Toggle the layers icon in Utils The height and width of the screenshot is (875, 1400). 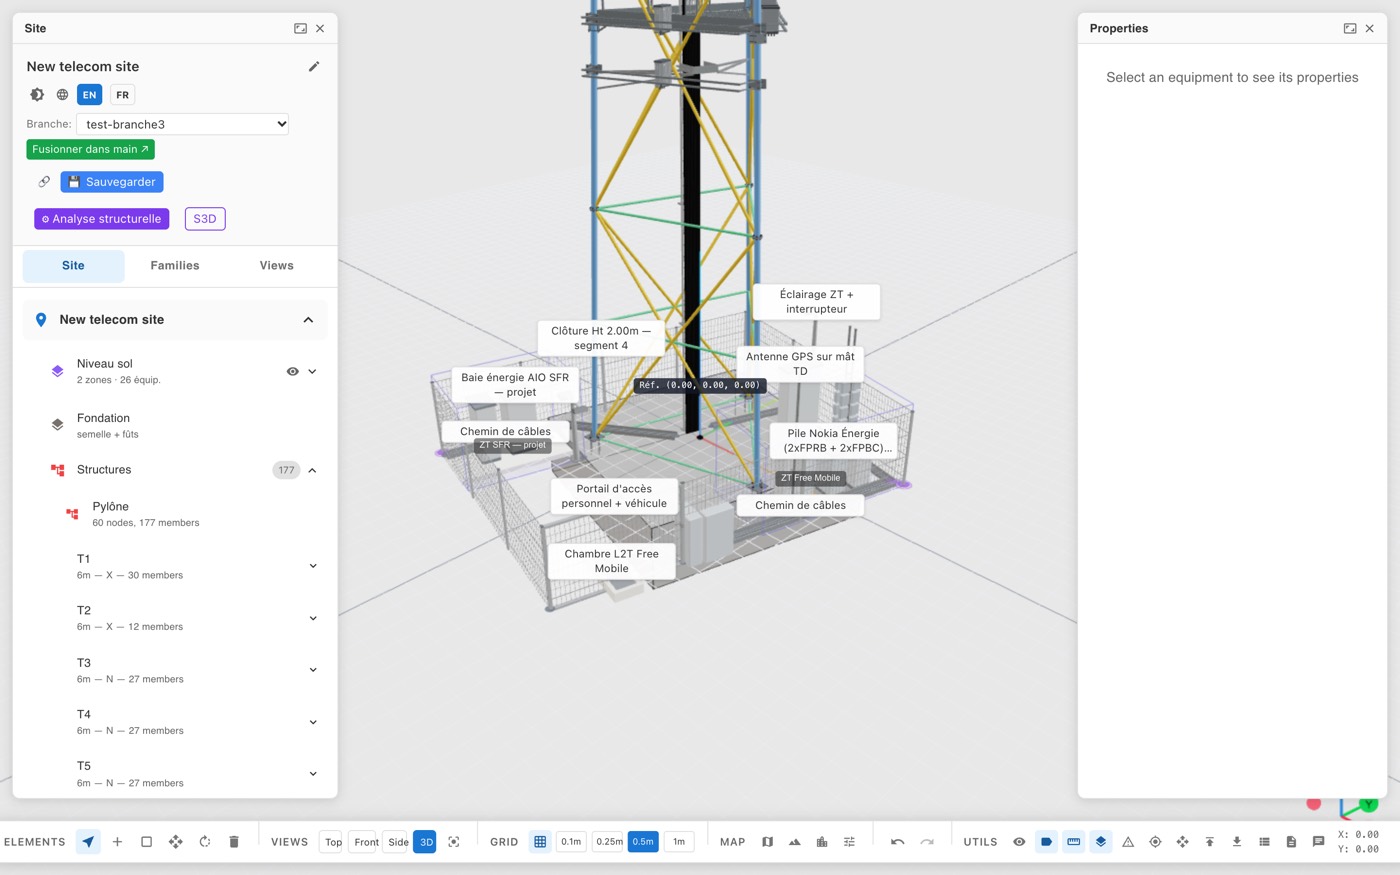pyautogui.click(x=1101, y=842)
